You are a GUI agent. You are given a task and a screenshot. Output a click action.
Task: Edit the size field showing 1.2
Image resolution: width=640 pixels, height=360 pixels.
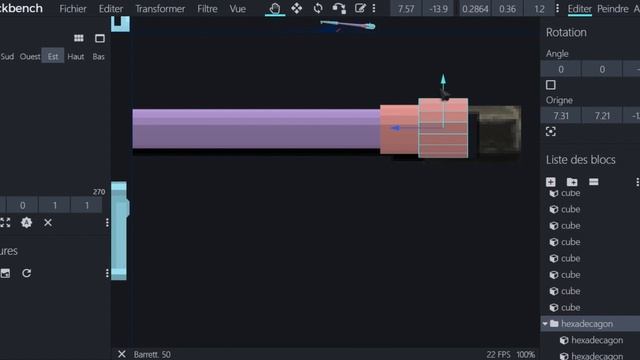tap(539, 9)
